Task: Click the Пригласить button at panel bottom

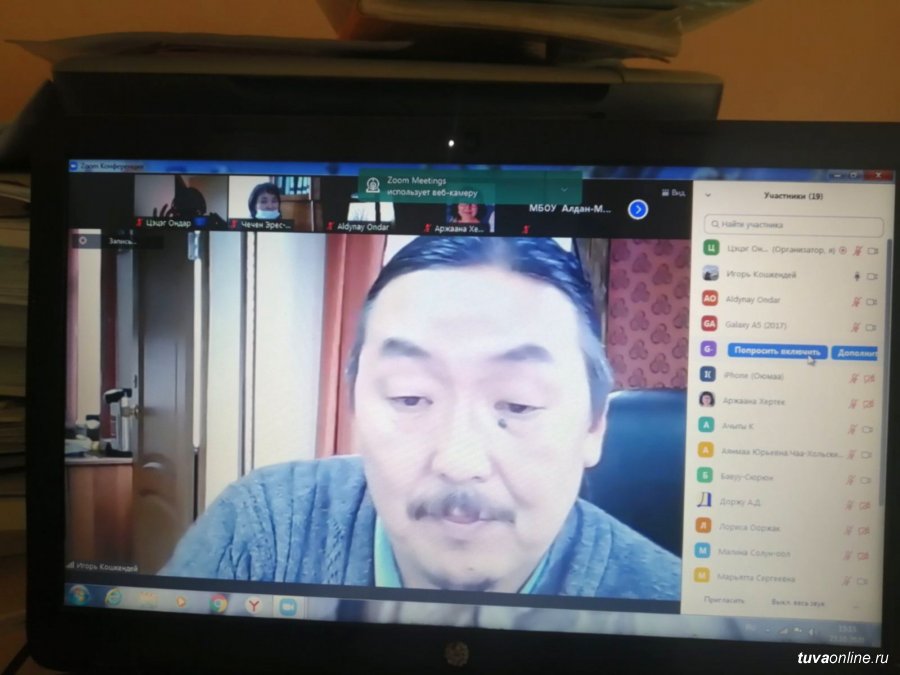Action: [725, 601]
